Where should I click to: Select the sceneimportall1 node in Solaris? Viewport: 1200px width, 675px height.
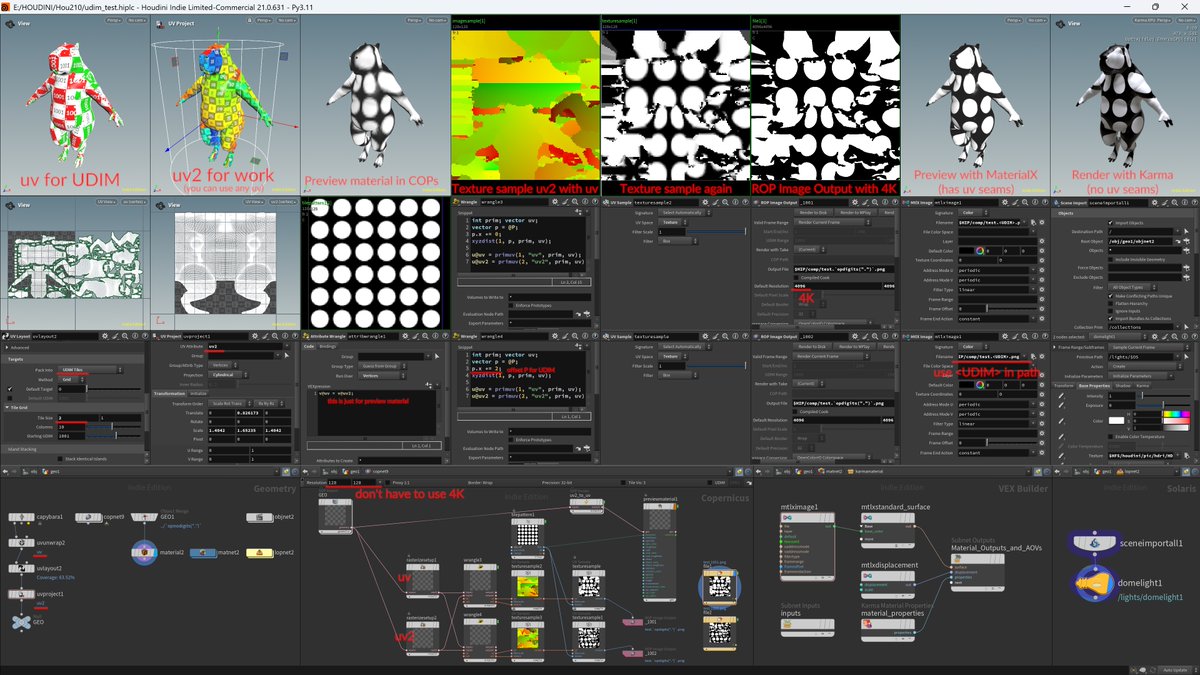click(1094, 542)
